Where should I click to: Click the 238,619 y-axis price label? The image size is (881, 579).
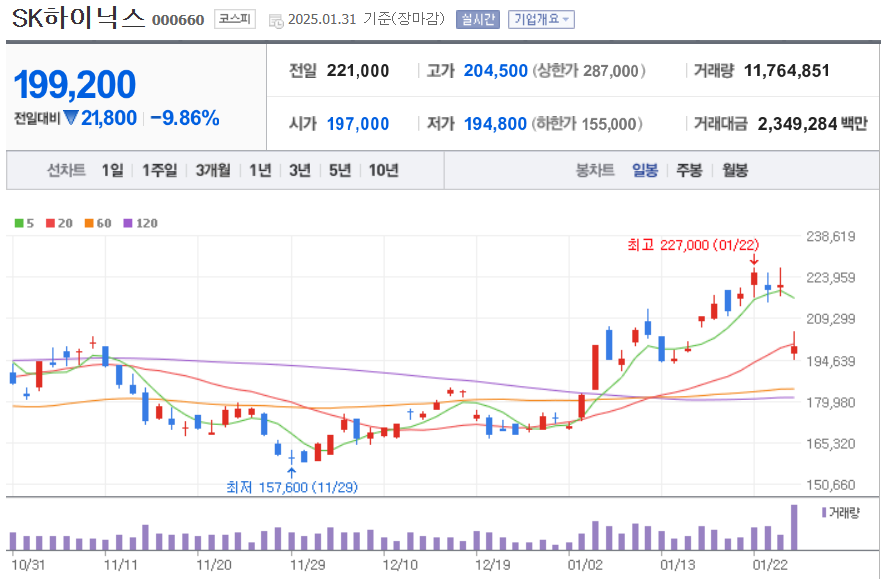point(830,236)
